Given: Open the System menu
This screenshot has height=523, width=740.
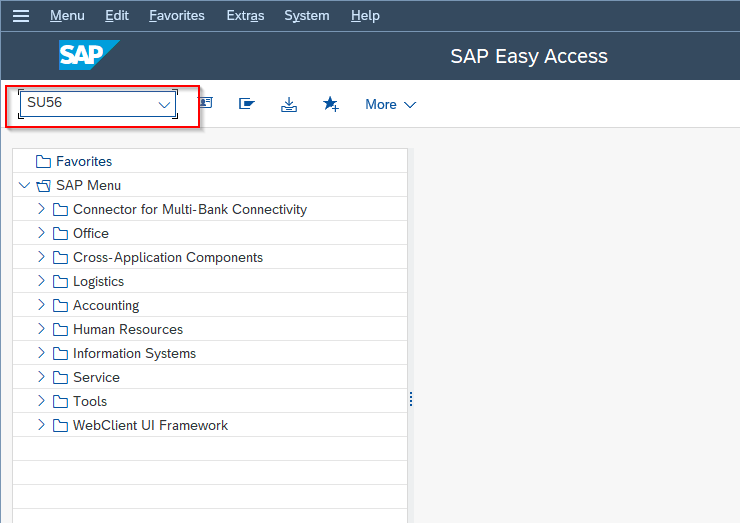Looking at the screenshot, I should tap(307, 16).
